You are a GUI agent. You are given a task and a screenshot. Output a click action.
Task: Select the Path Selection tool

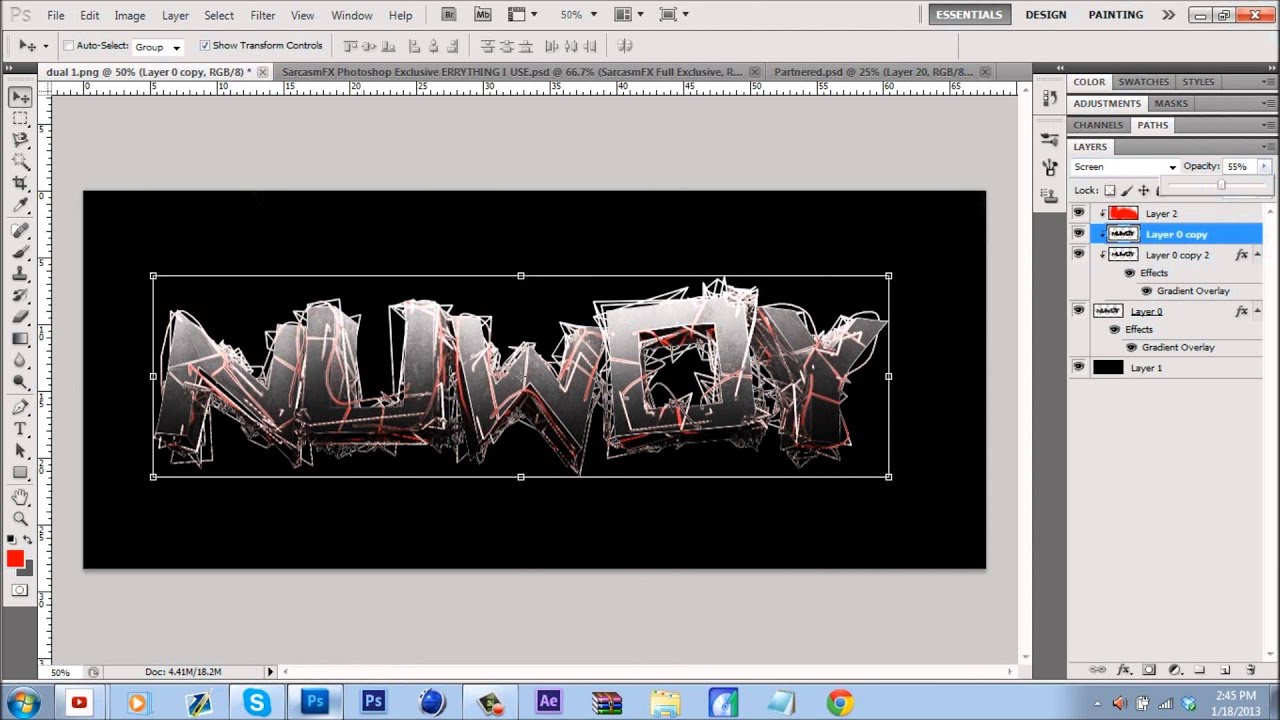20,451
